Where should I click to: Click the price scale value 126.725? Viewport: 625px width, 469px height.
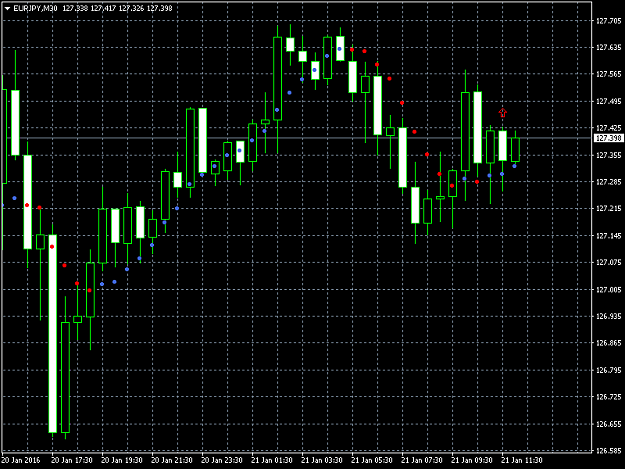coord(608,397)
